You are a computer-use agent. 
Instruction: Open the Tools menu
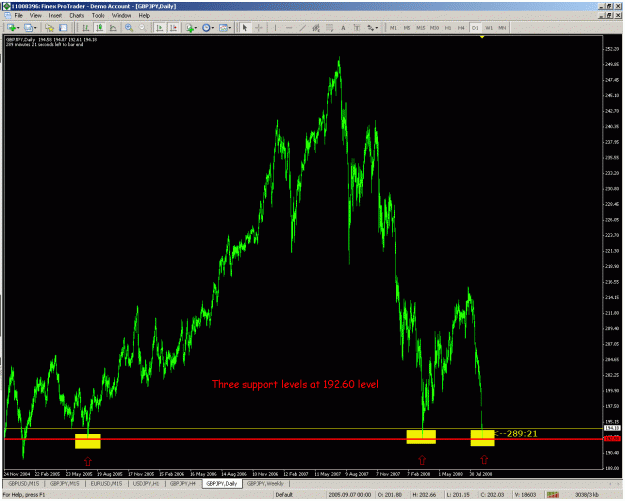click(x=98, y=16)
